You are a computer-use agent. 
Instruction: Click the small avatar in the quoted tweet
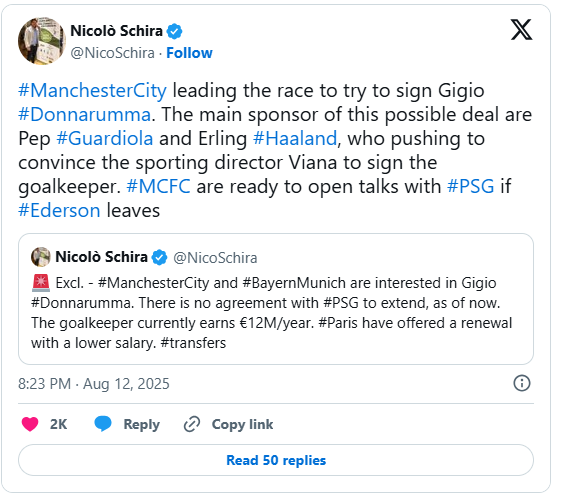41,257
